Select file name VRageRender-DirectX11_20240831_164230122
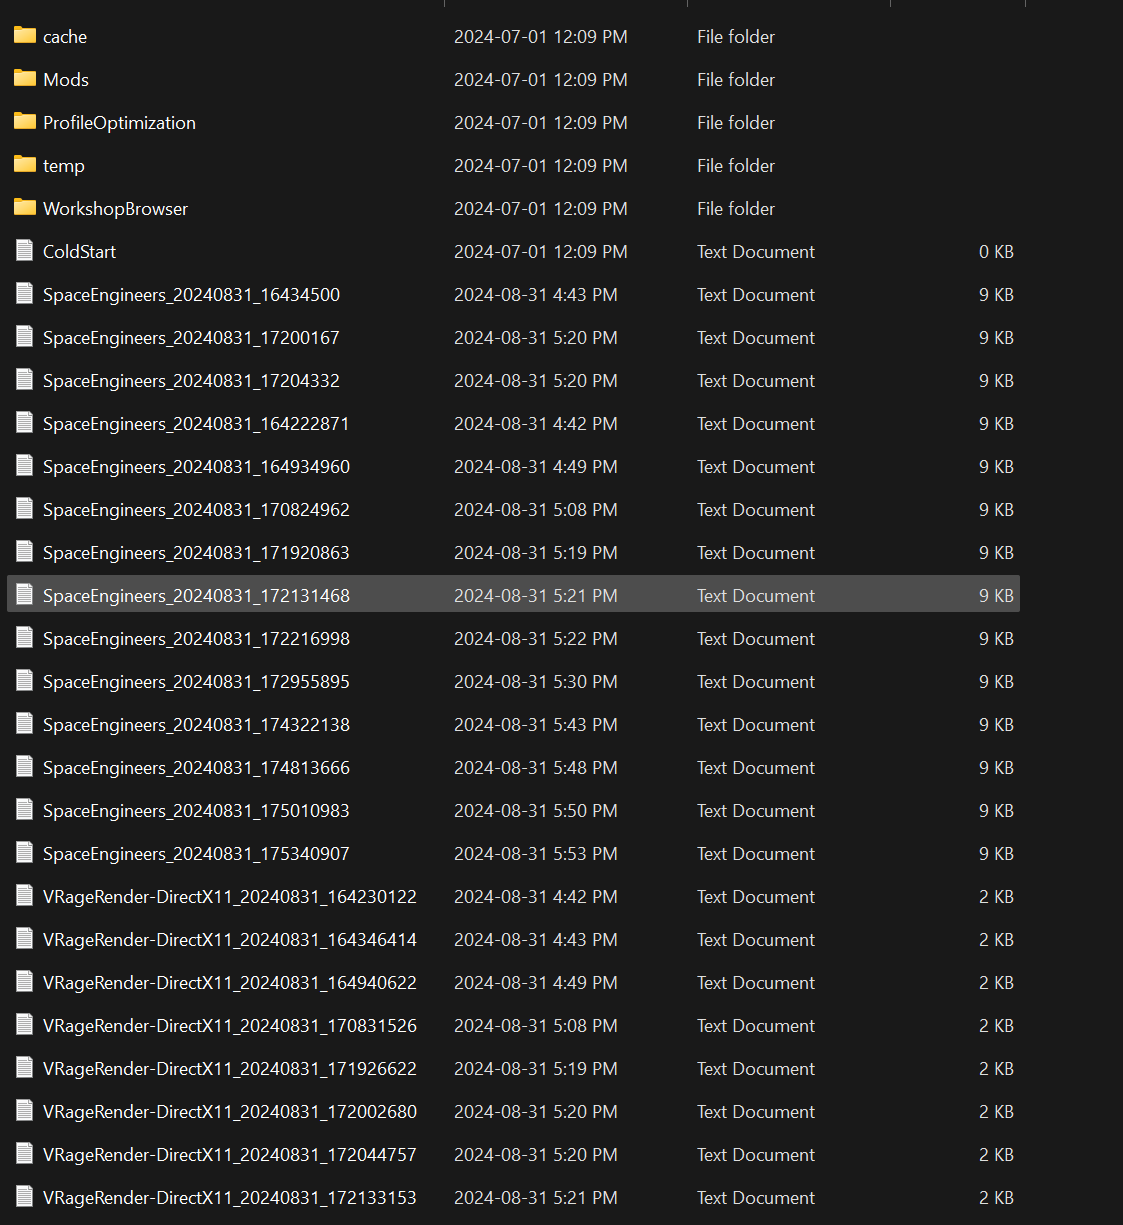Image resolution: width=1123 pixels, height=1225 pixels. (230, 897)
